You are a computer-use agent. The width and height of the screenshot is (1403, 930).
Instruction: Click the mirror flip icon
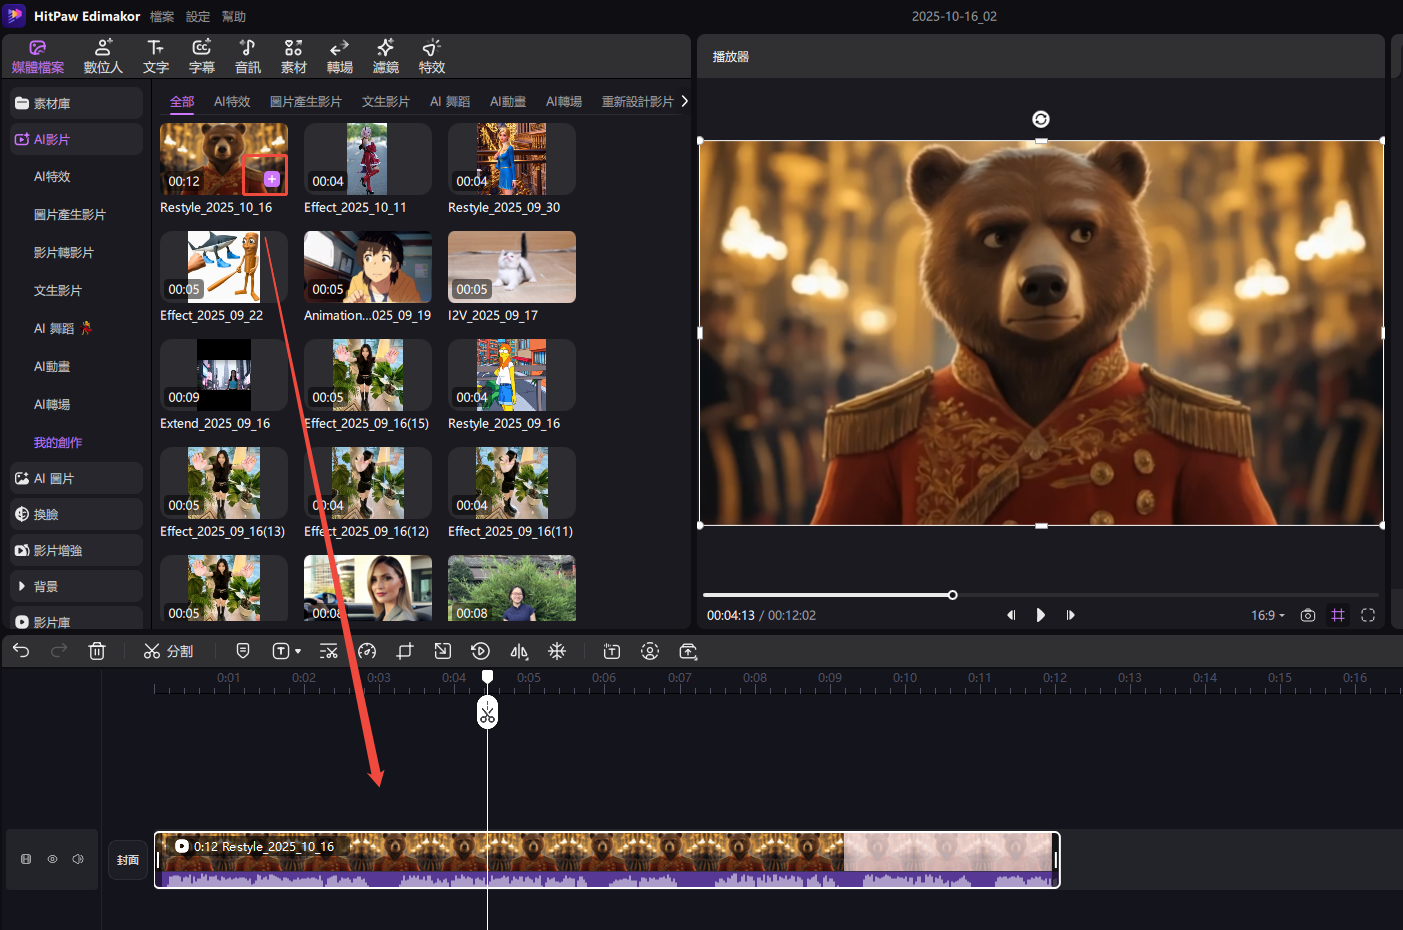(519, 651)
